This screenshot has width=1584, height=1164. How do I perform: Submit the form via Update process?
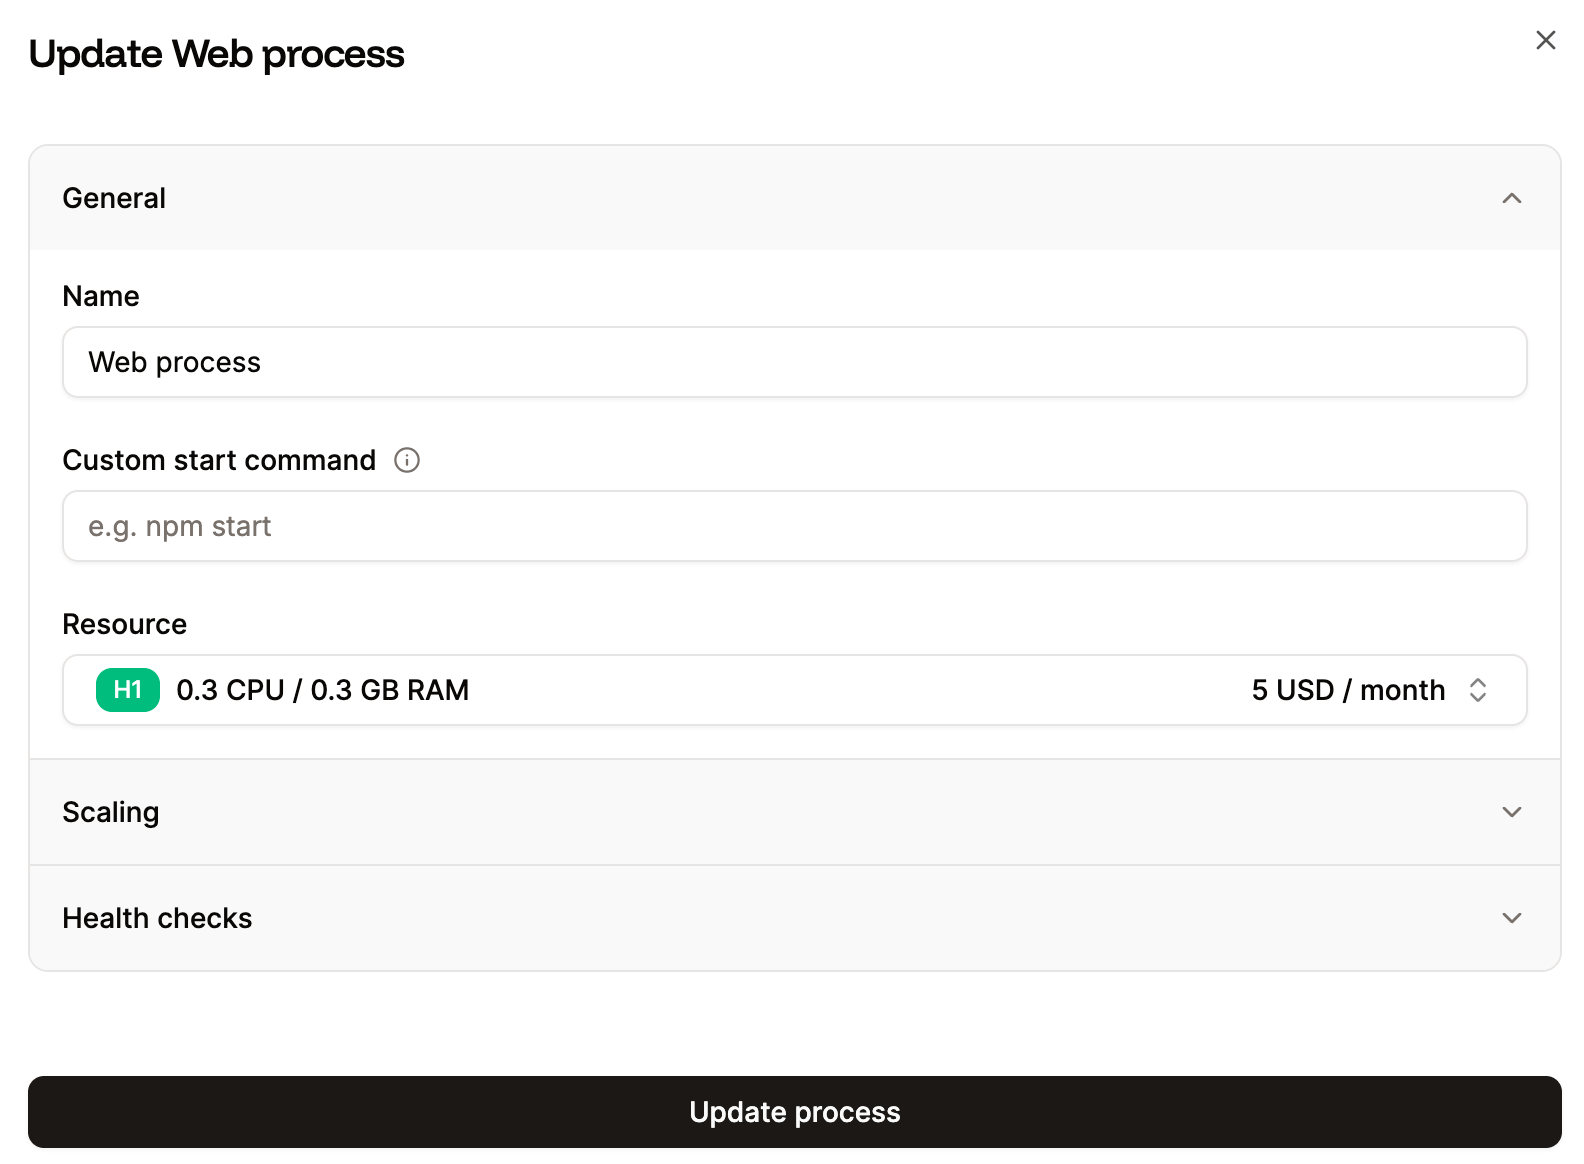point(793,1111)
